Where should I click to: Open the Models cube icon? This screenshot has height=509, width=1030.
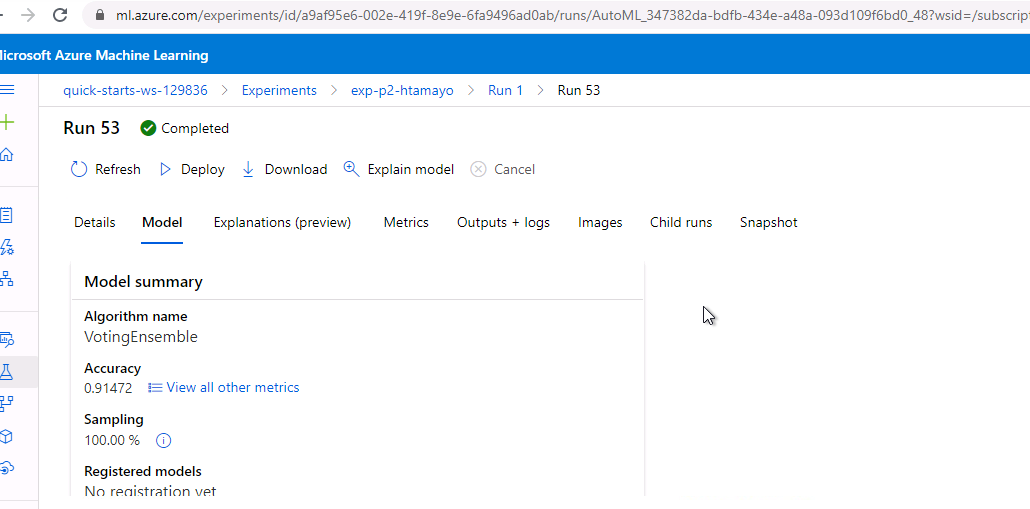[7, 436]
